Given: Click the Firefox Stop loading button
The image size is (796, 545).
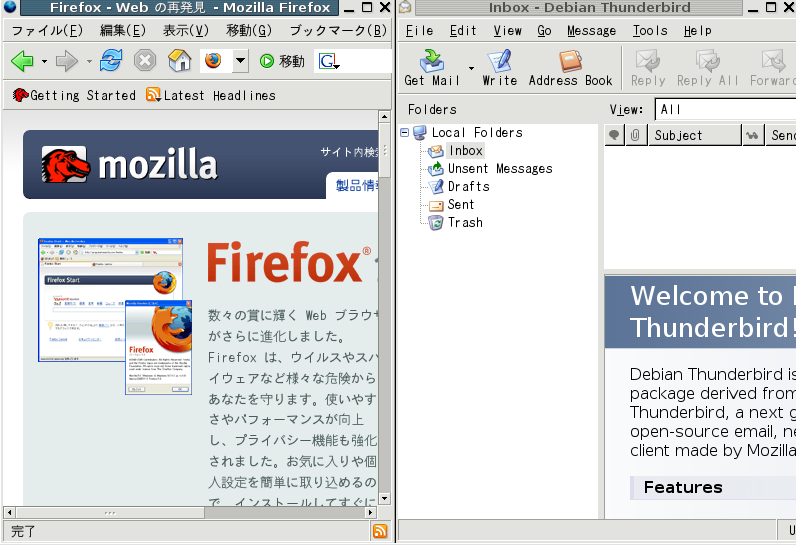Looking at the screenshot, I should [x=145, y=61].
